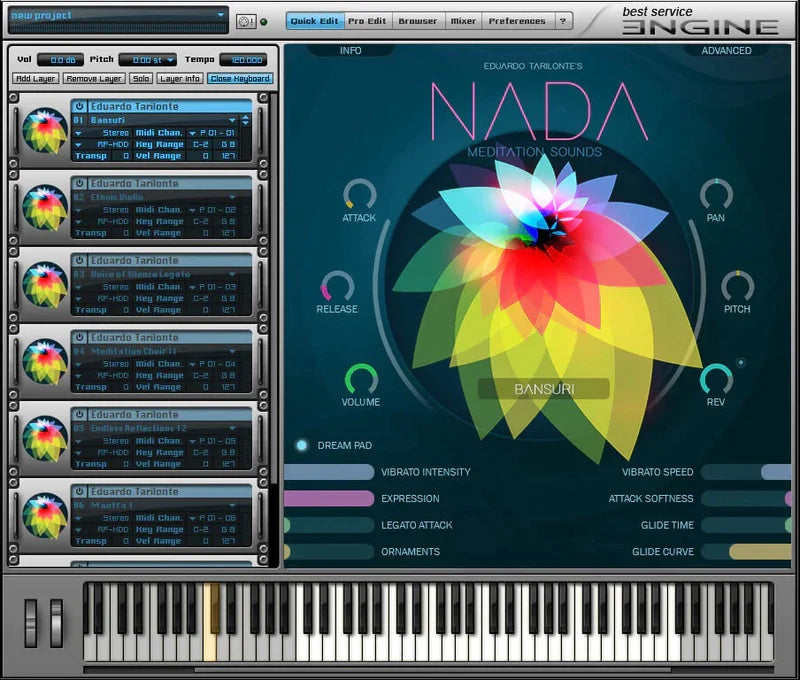
Task: Click the EXPRESSION slider
Action: tap(329, 498)
